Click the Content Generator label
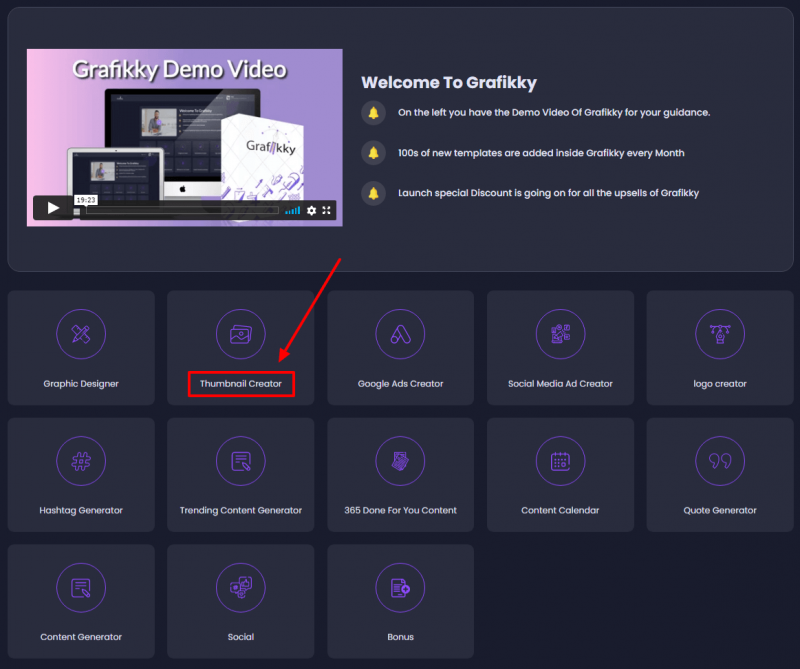 (x=81, y=637)
